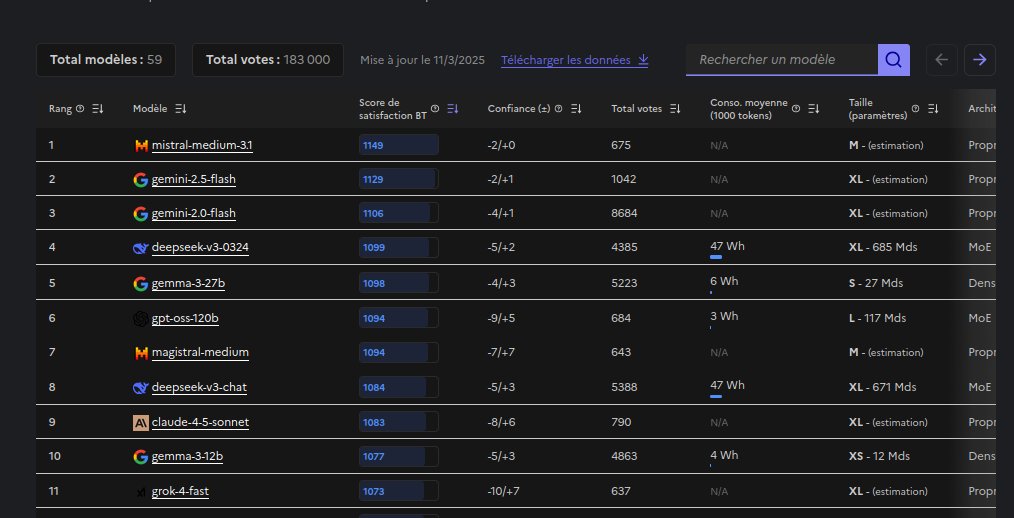Image resolution: width=1014 pixels, height=518 pixels.
Task: Click the Mistral logo beside mistral-medium-3.1
Action: [141, 146]
